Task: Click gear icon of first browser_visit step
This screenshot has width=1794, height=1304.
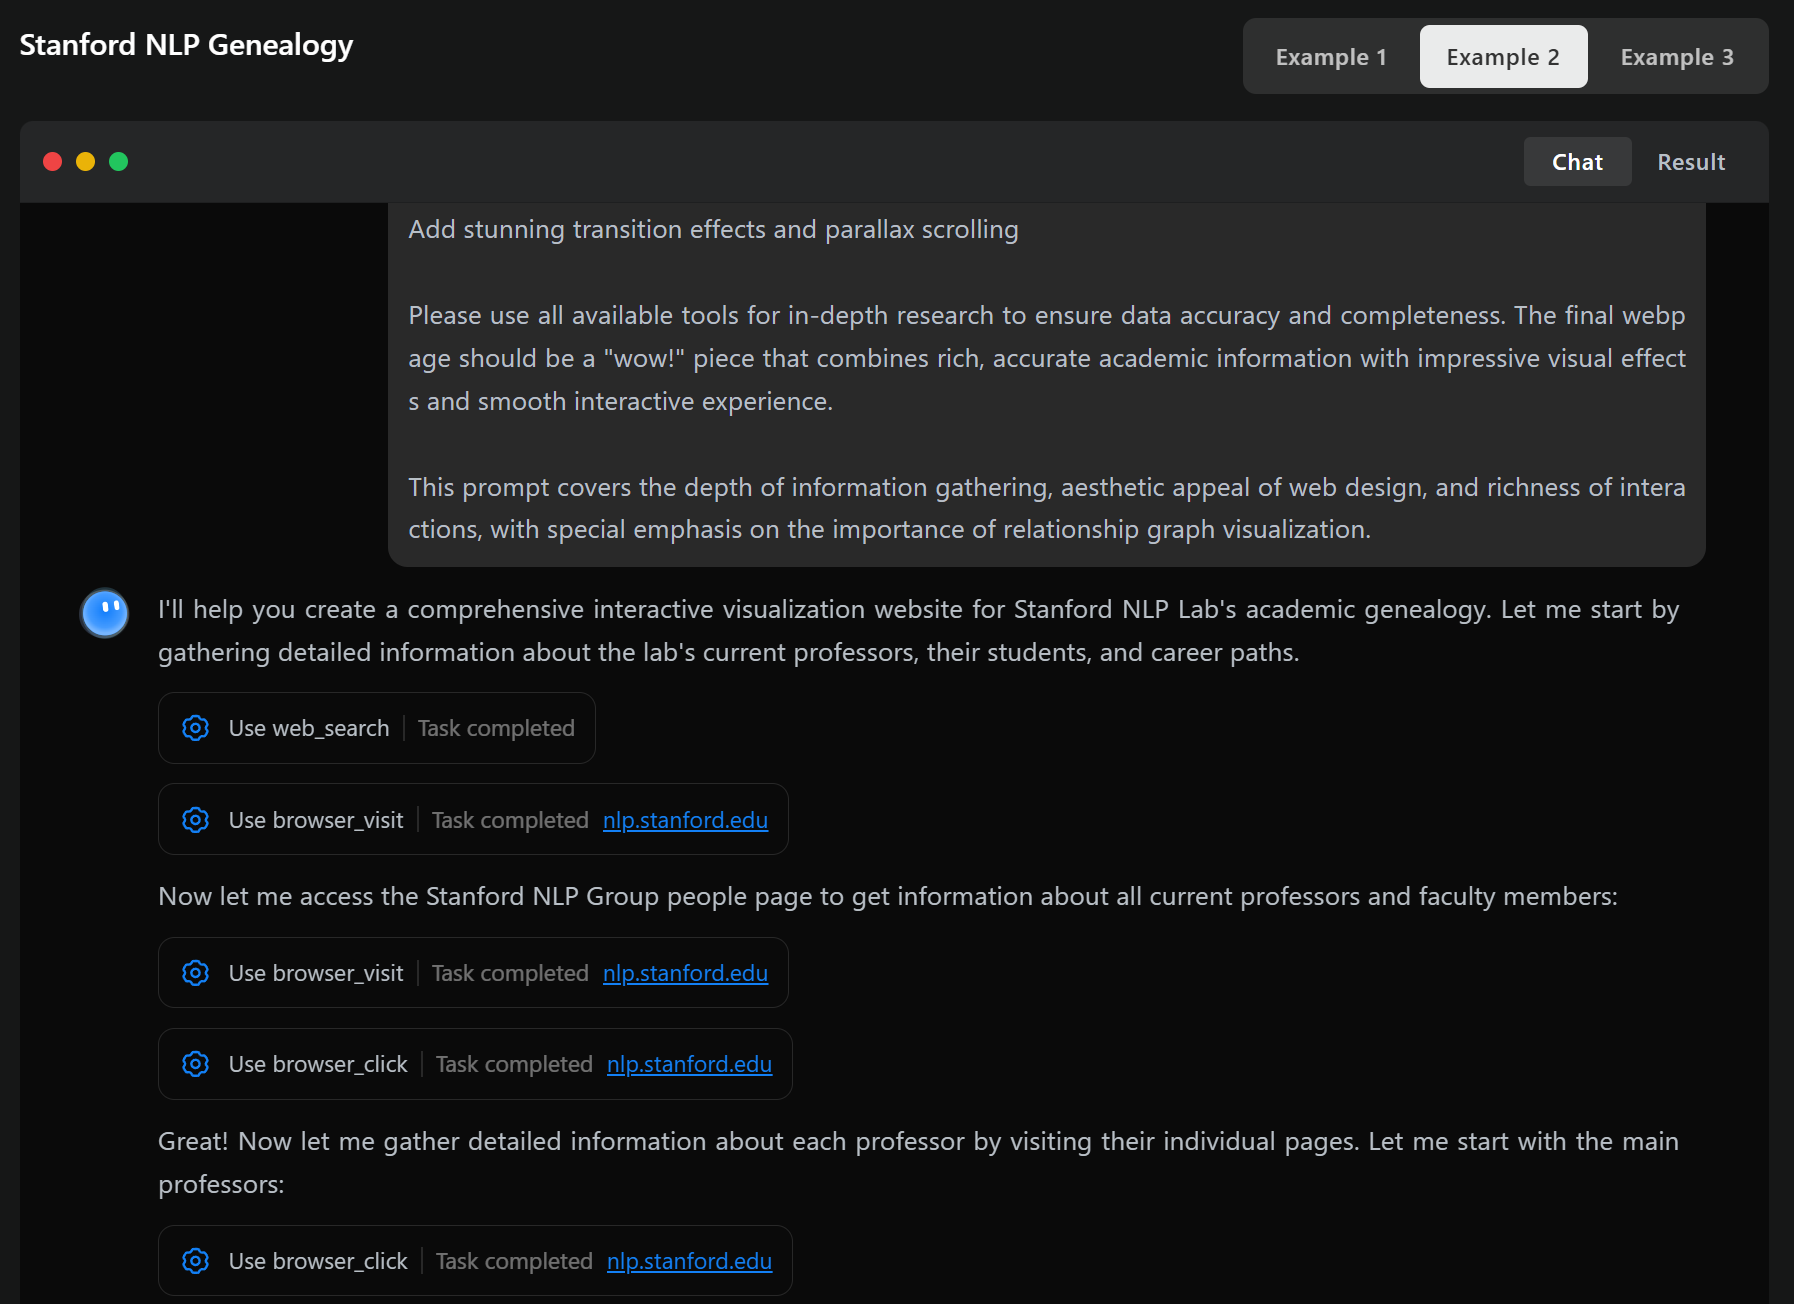Action: click(x=196, y=820)
